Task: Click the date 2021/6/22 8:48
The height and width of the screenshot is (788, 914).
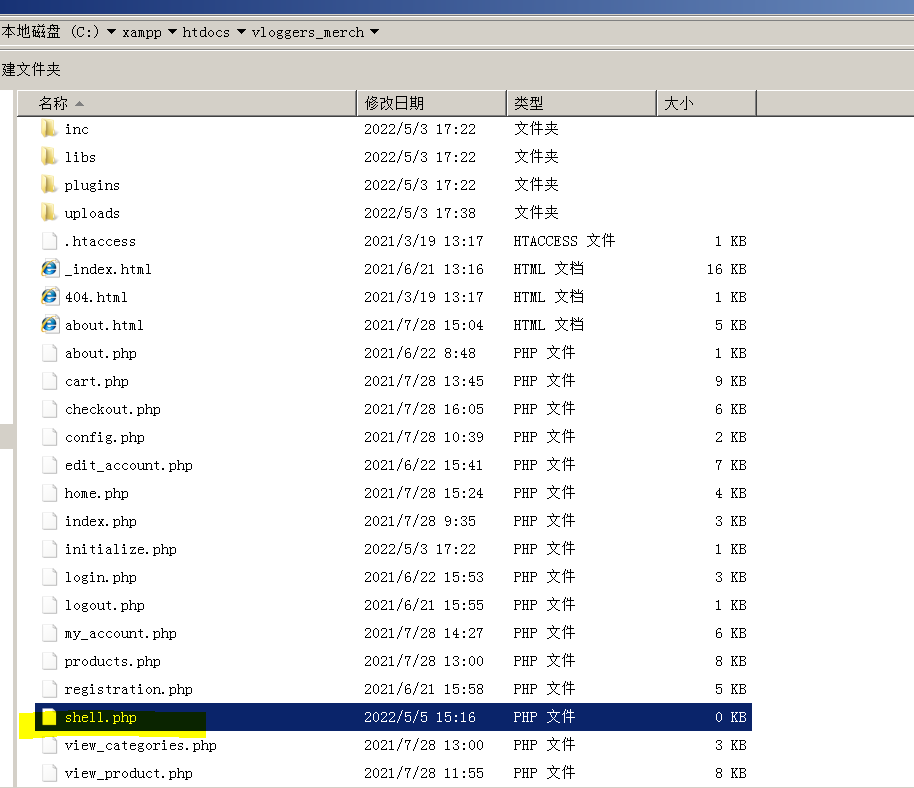Action: tap(420, 353)
